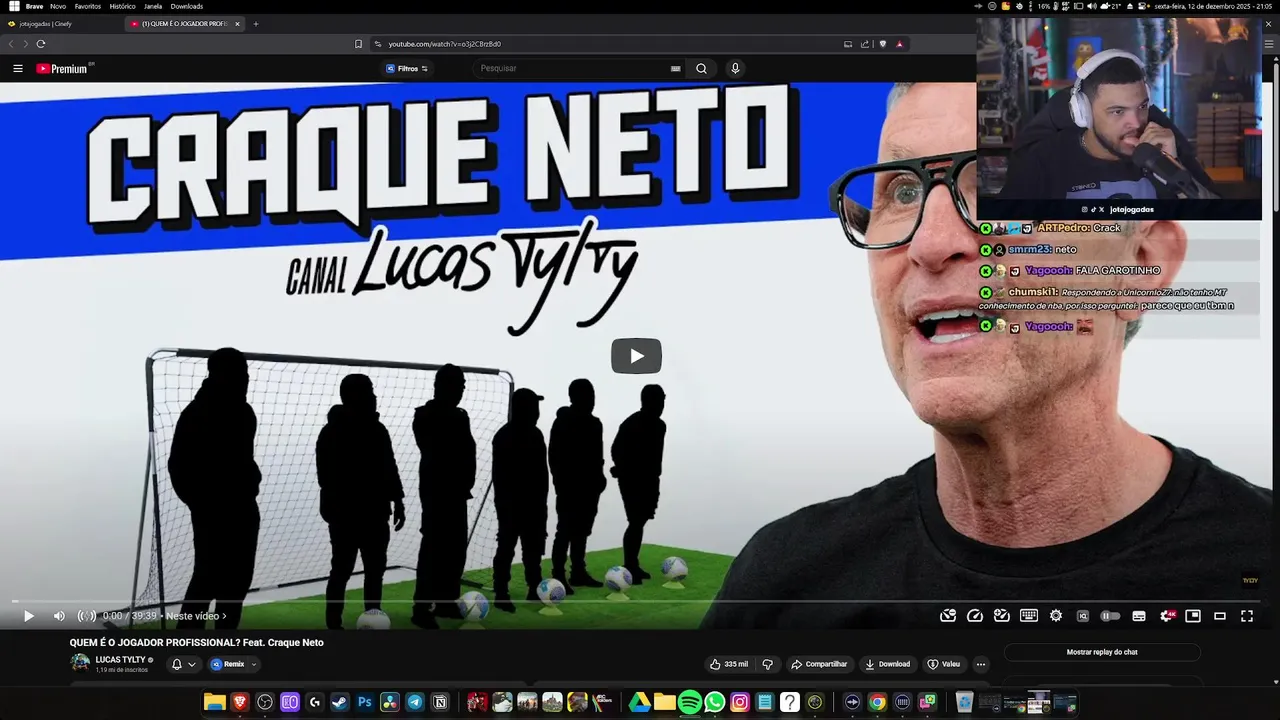1280x720 pixels.
Task: Toggle the autoplay switch in player
Action: click(x=1110, y=616)
